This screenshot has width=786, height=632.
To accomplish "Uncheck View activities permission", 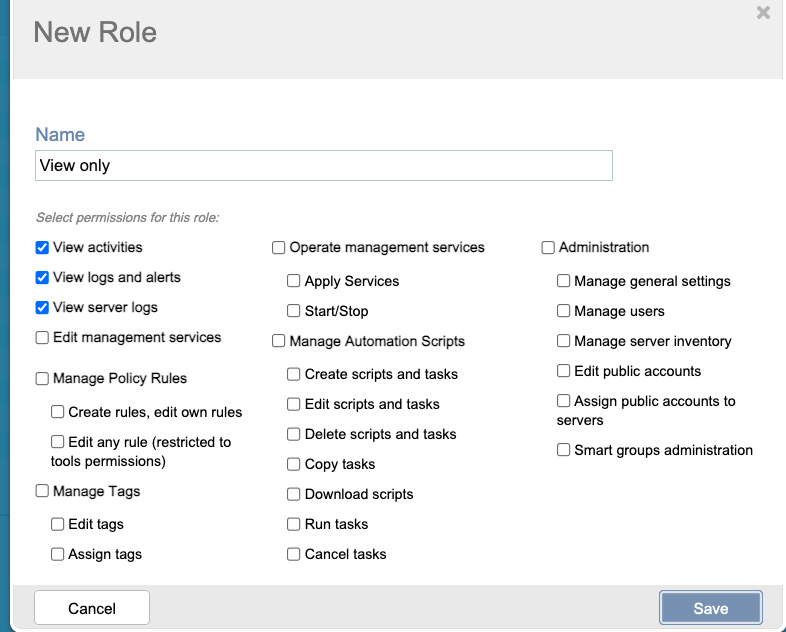I will click(42, 248).
